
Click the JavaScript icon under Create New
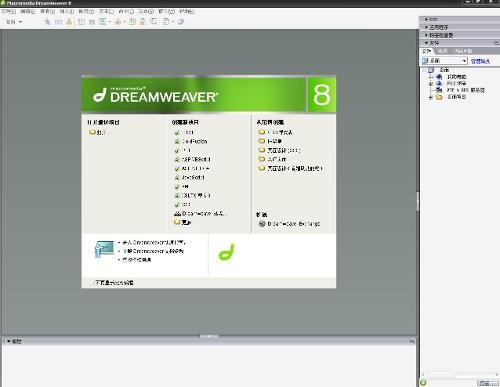coord(177,178)
